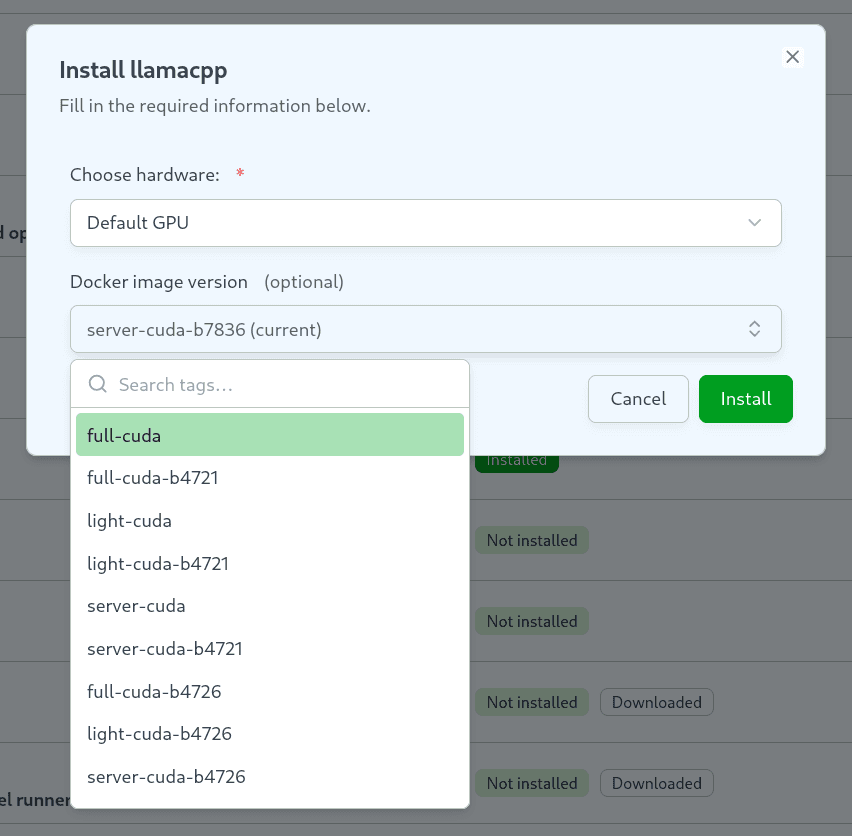Select the light-cuda-b4726 tag
This screenshot has width=852, height=836.
point(270,734)
